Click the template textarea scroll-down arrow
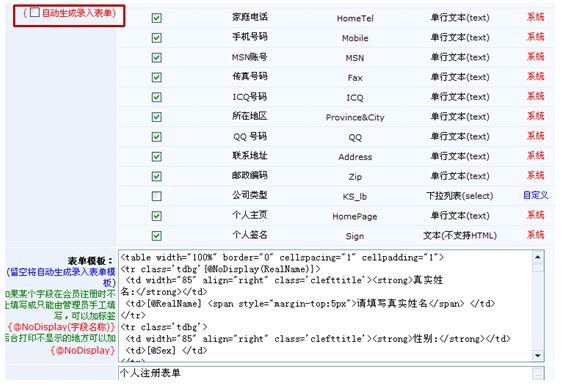563x392 pixels. (538, 355)
